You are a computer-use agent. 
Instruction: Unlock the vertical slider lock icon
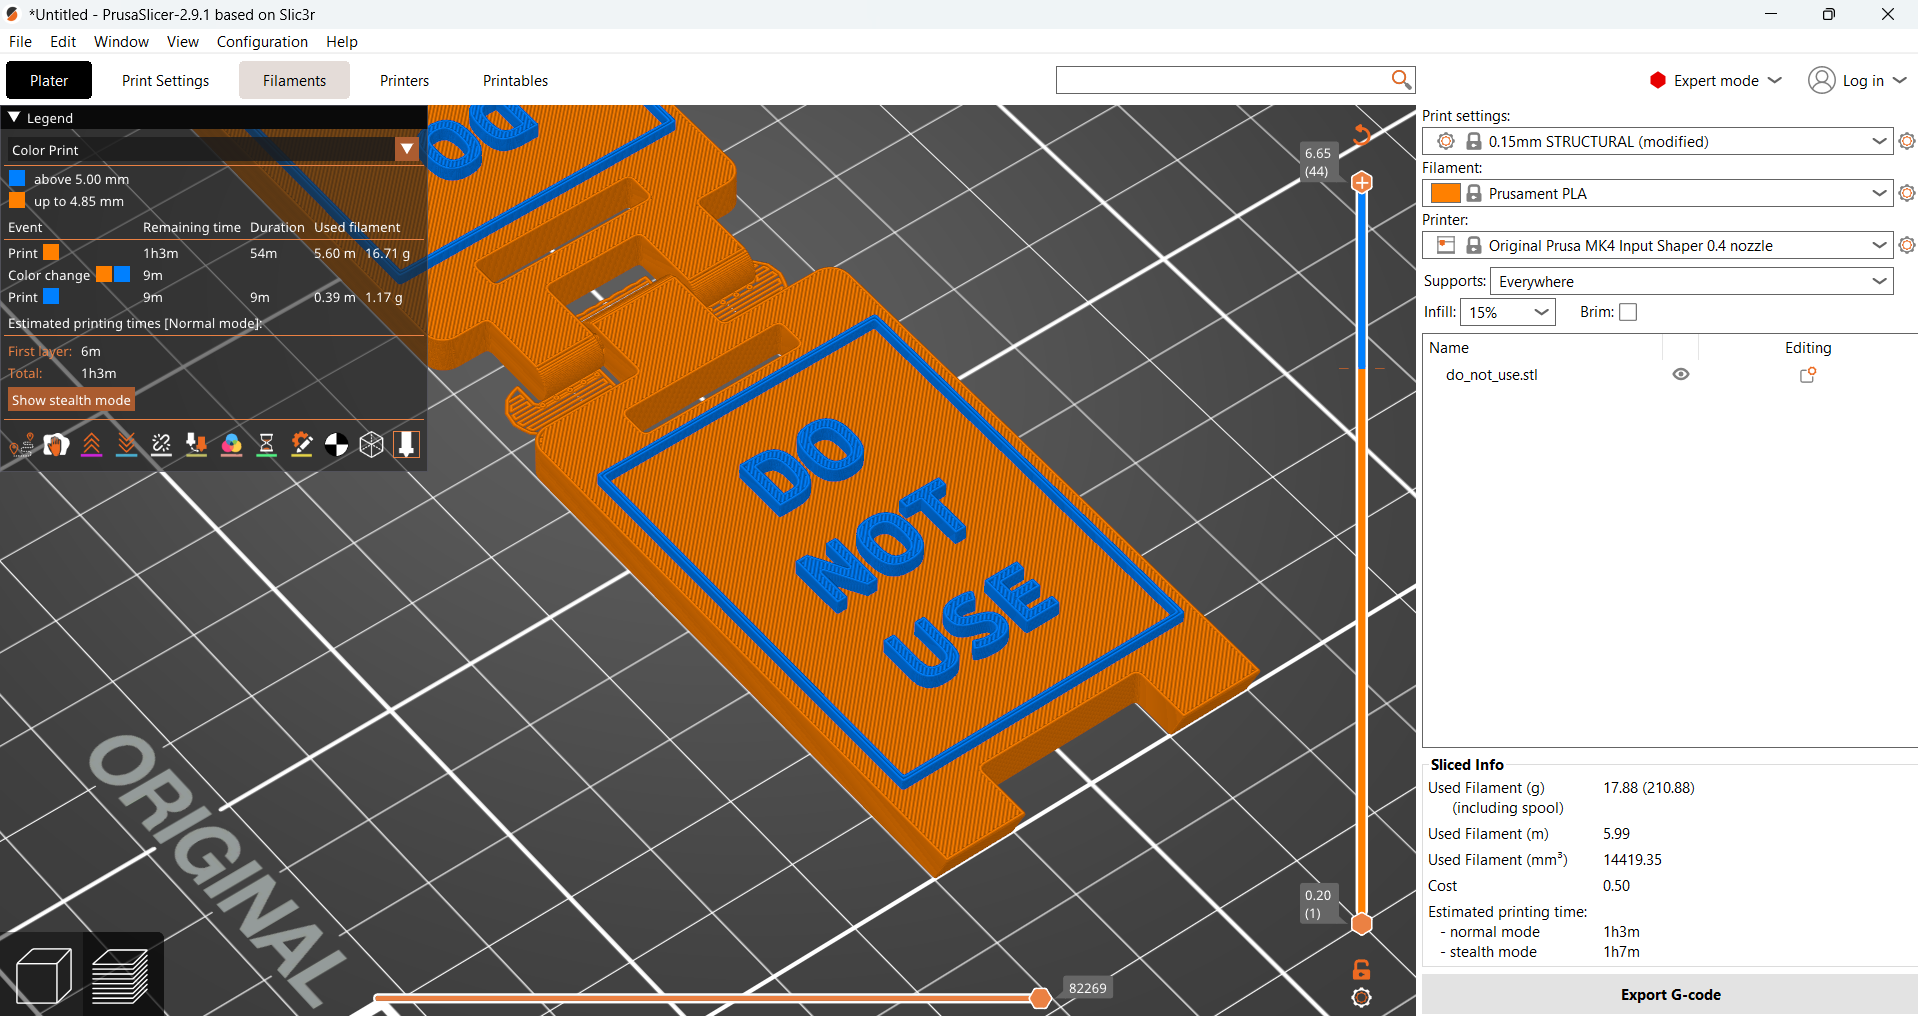[x=1361, y=969]
